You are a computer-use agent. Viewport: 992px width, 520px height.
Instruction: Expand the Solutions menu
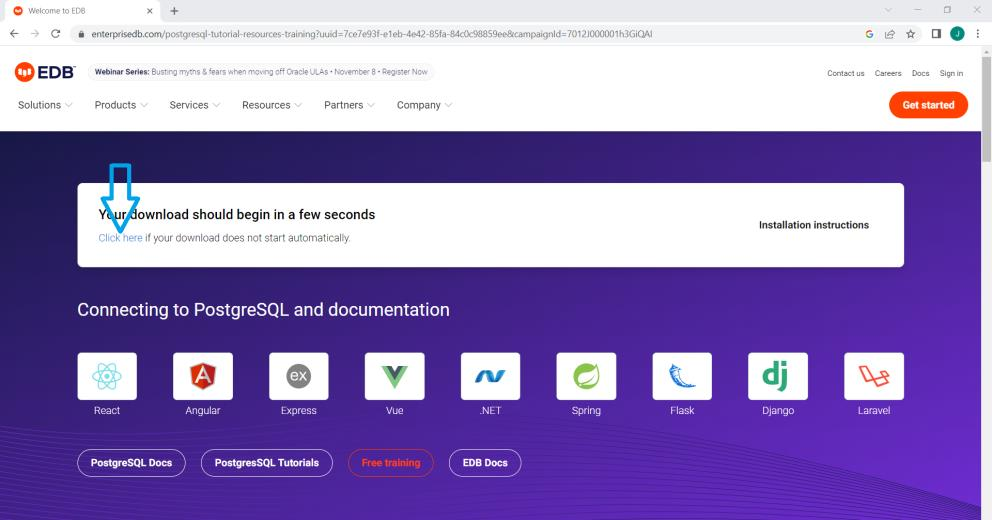coord(45,105)
